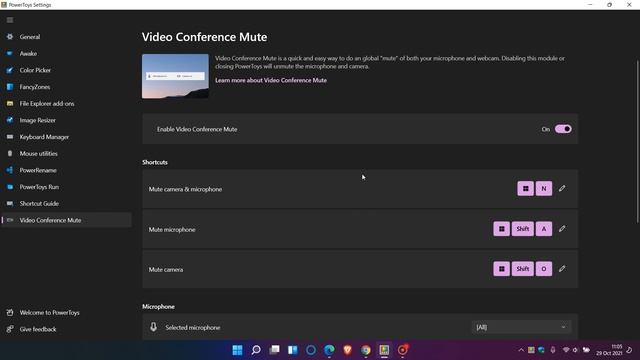Click the Welcome to PowerToys icon

(x=10, y=313)
